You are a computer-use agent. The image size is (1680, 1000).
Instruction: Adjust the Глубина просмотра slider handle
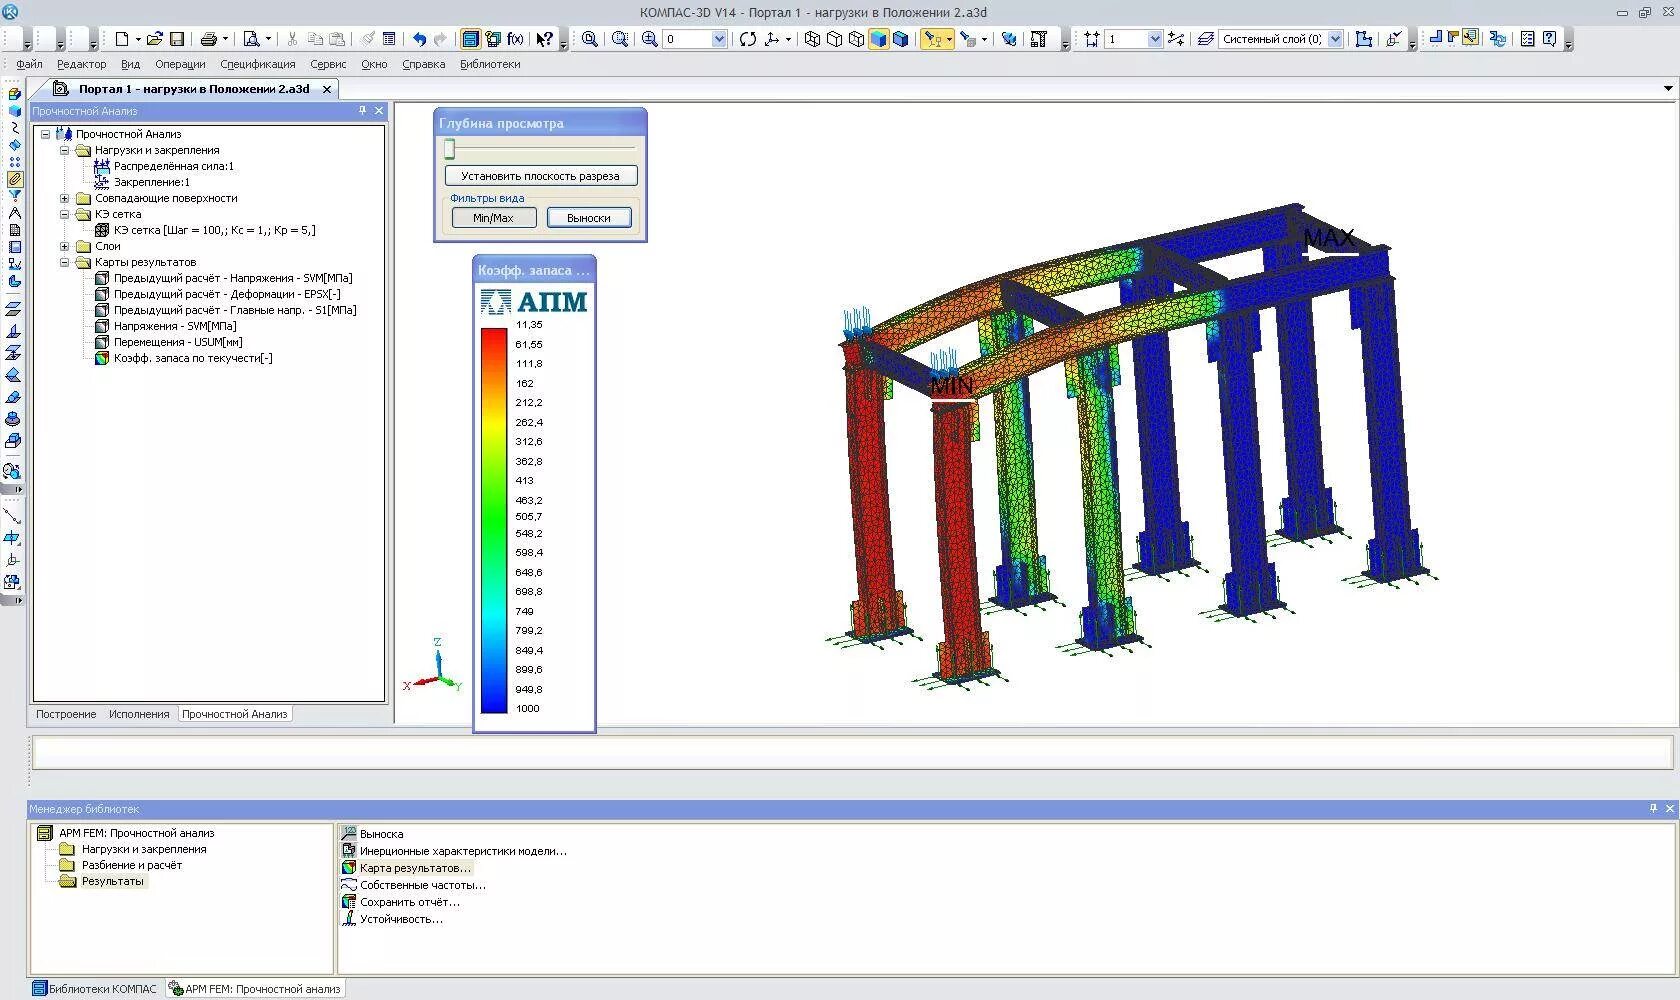tap(450, 149)
